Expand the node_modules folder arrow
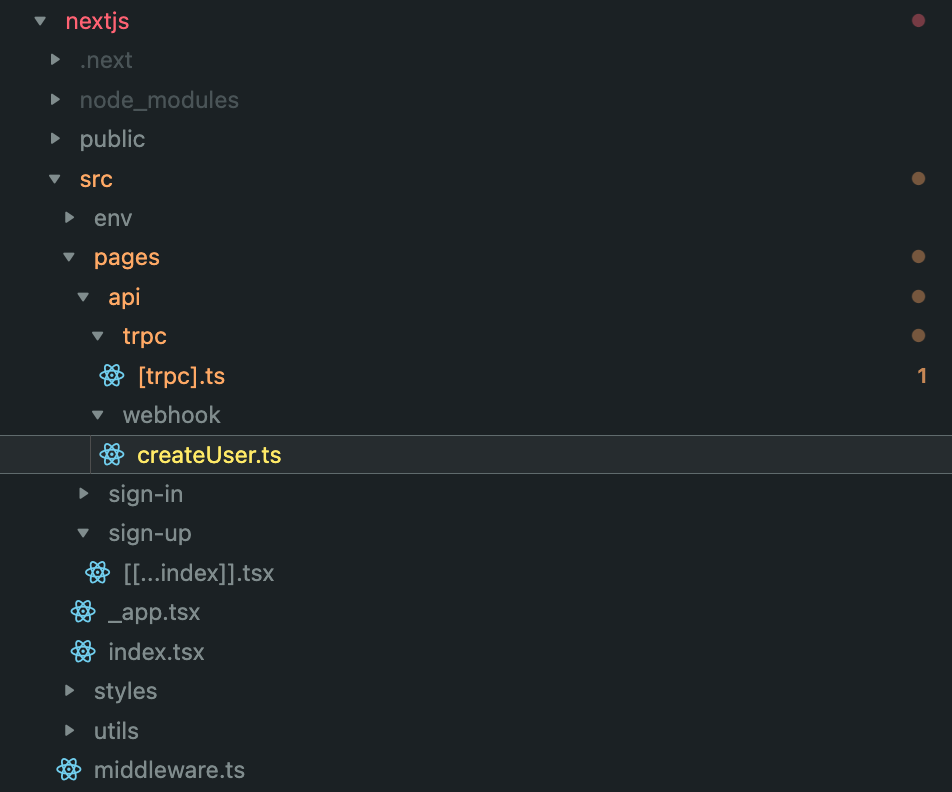Viewport: 952px width, 792px height. point(55,100)
